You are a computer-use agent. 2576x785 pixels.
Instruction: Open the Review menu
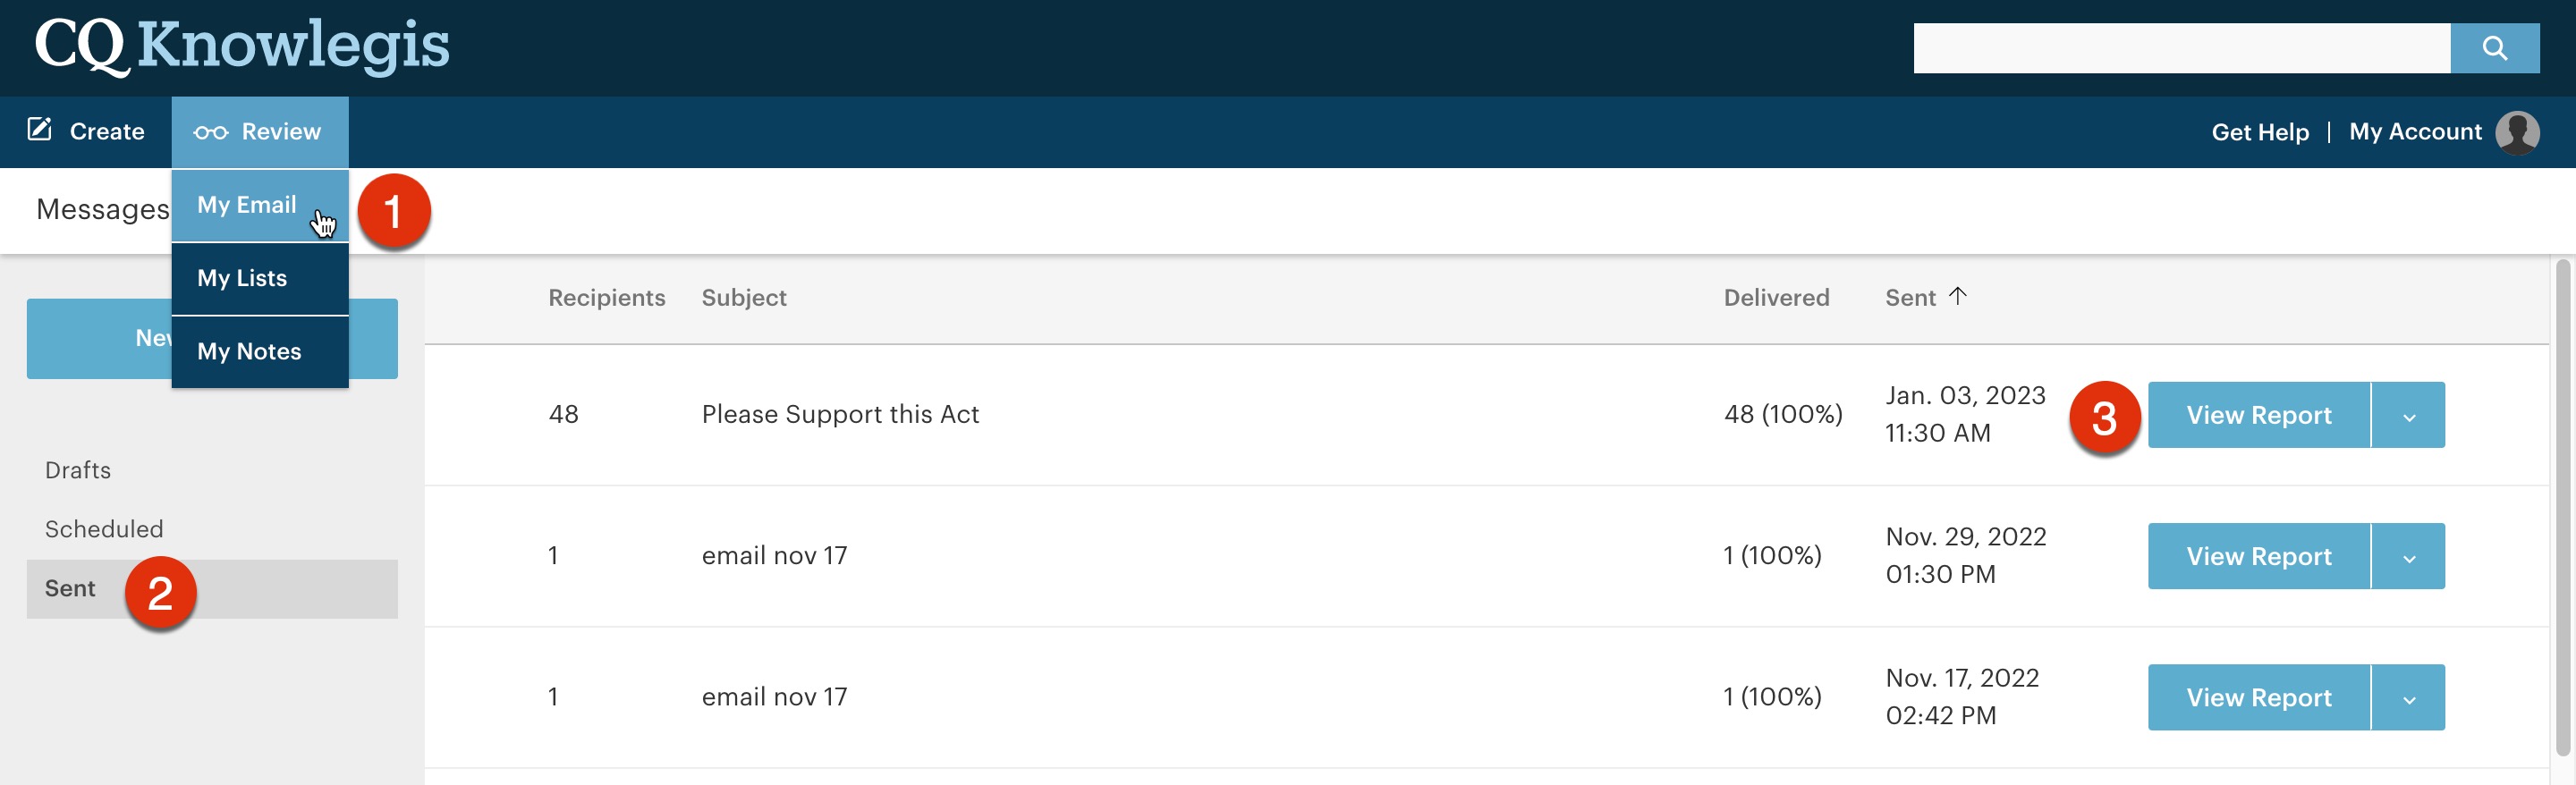[259, 132]
